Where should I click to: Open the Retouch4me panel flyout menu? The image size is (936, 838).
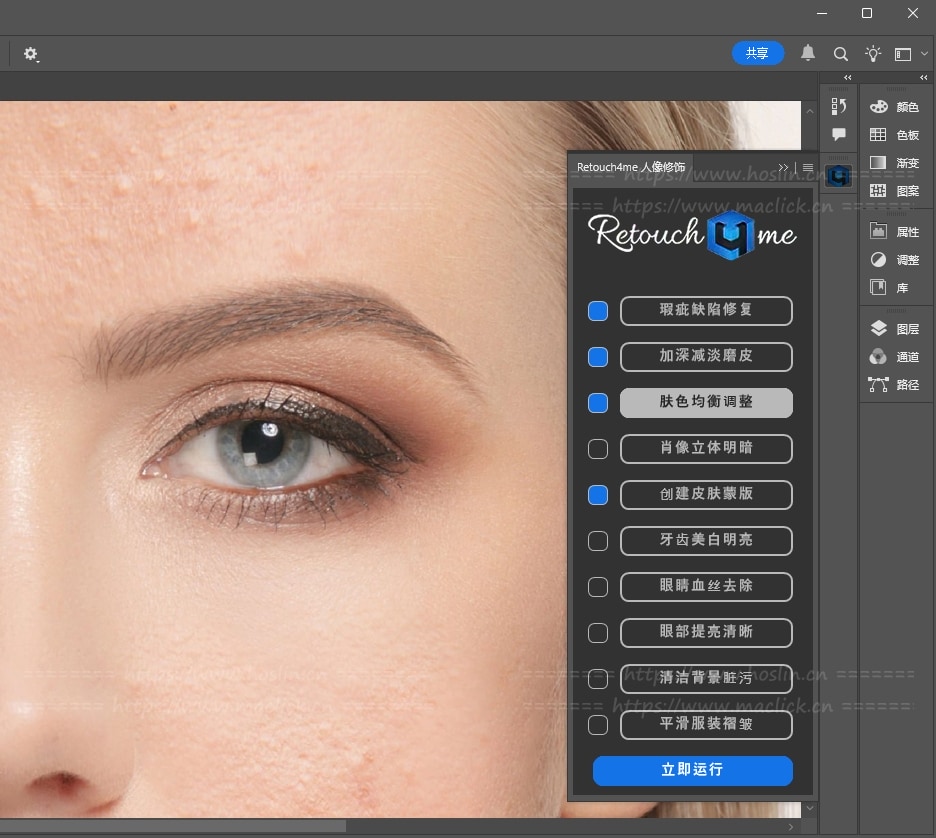tap(808, 167)
